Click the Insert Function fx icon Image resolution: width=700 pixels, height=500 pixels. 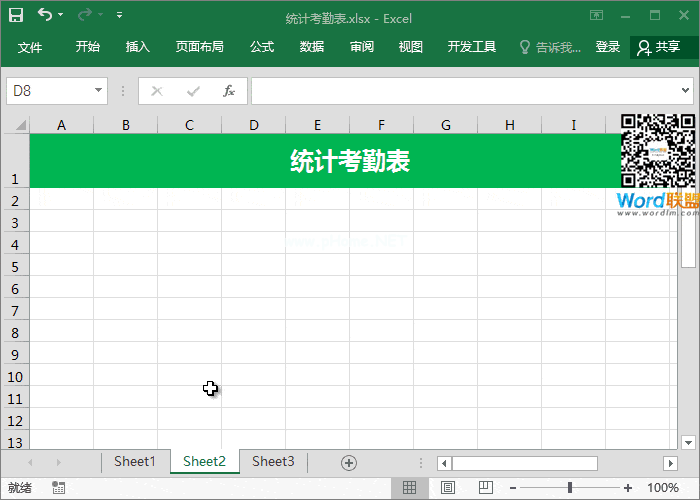[x=229, y=91]
